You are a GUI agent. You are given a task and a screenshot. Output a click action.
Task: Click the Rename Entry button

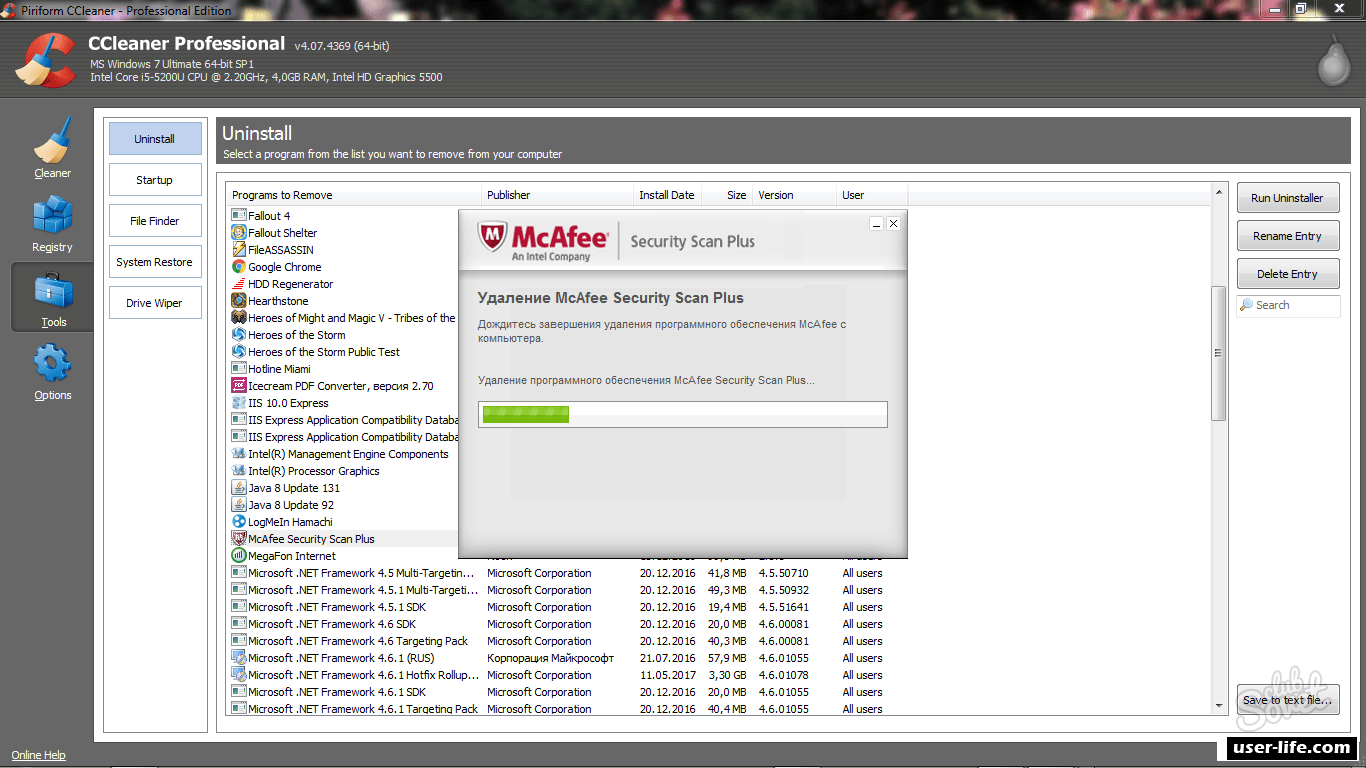(1287, 236)
